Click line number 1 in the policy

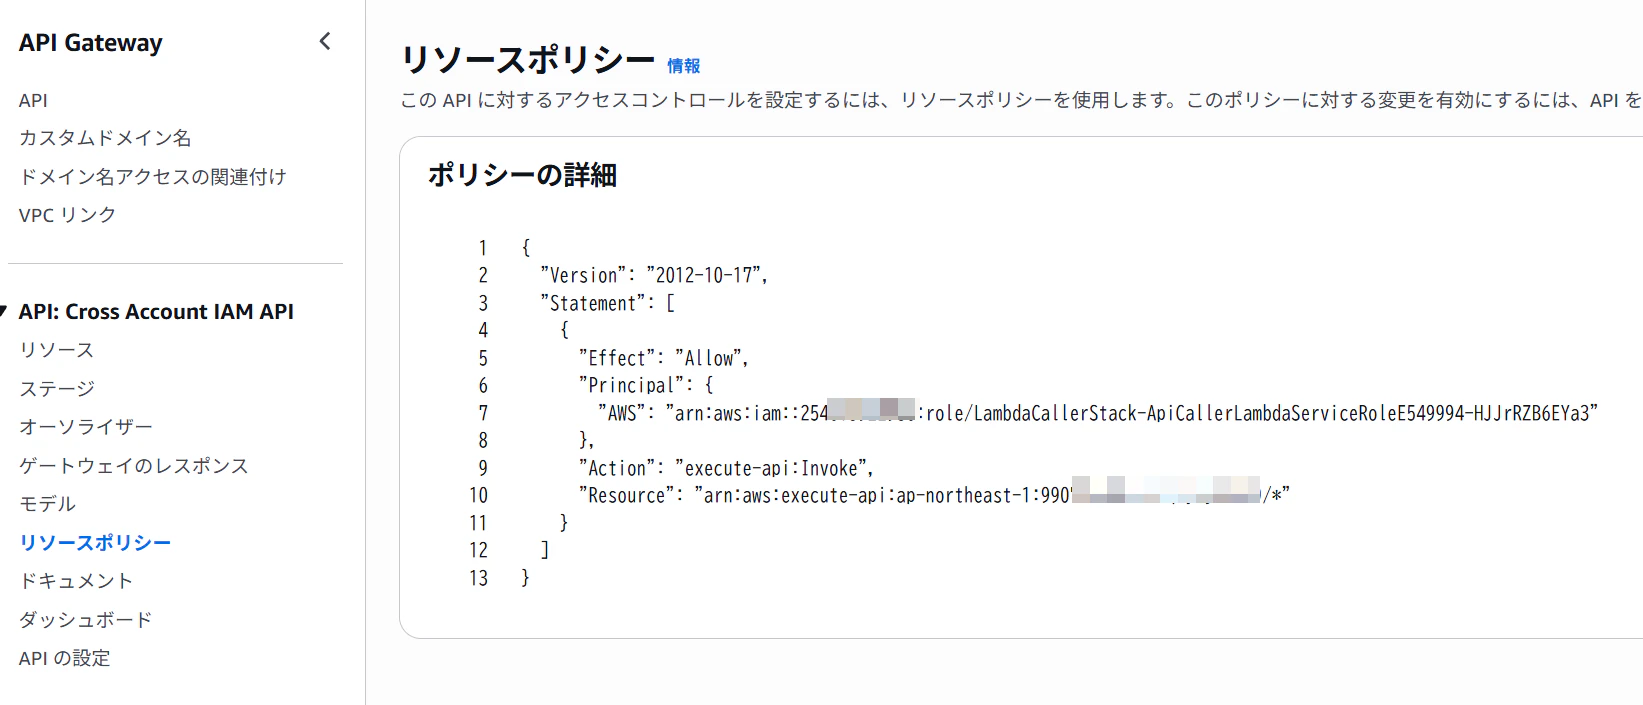483,248
